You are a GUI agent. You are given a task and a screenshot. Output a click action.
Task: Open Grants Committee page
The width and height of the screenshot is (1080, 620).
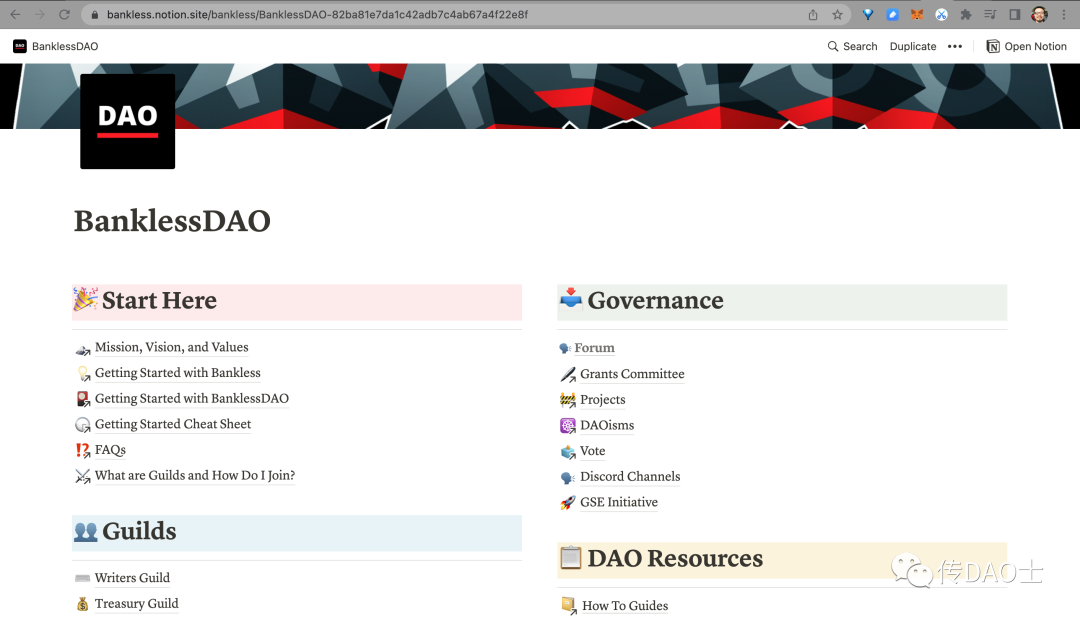click(x=632, y=374)
